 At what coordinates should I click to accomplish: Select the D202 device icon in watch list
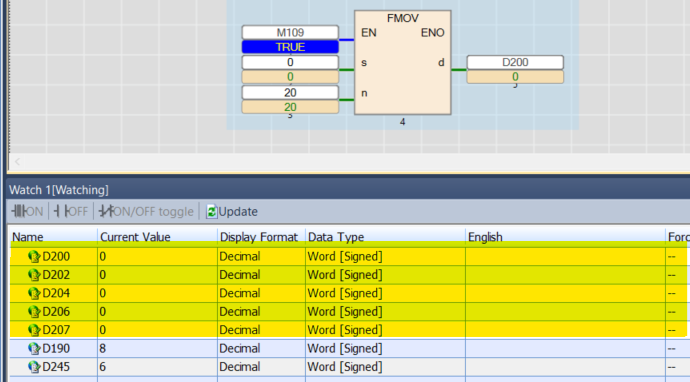pyautogui.click(x=34, y=275)
